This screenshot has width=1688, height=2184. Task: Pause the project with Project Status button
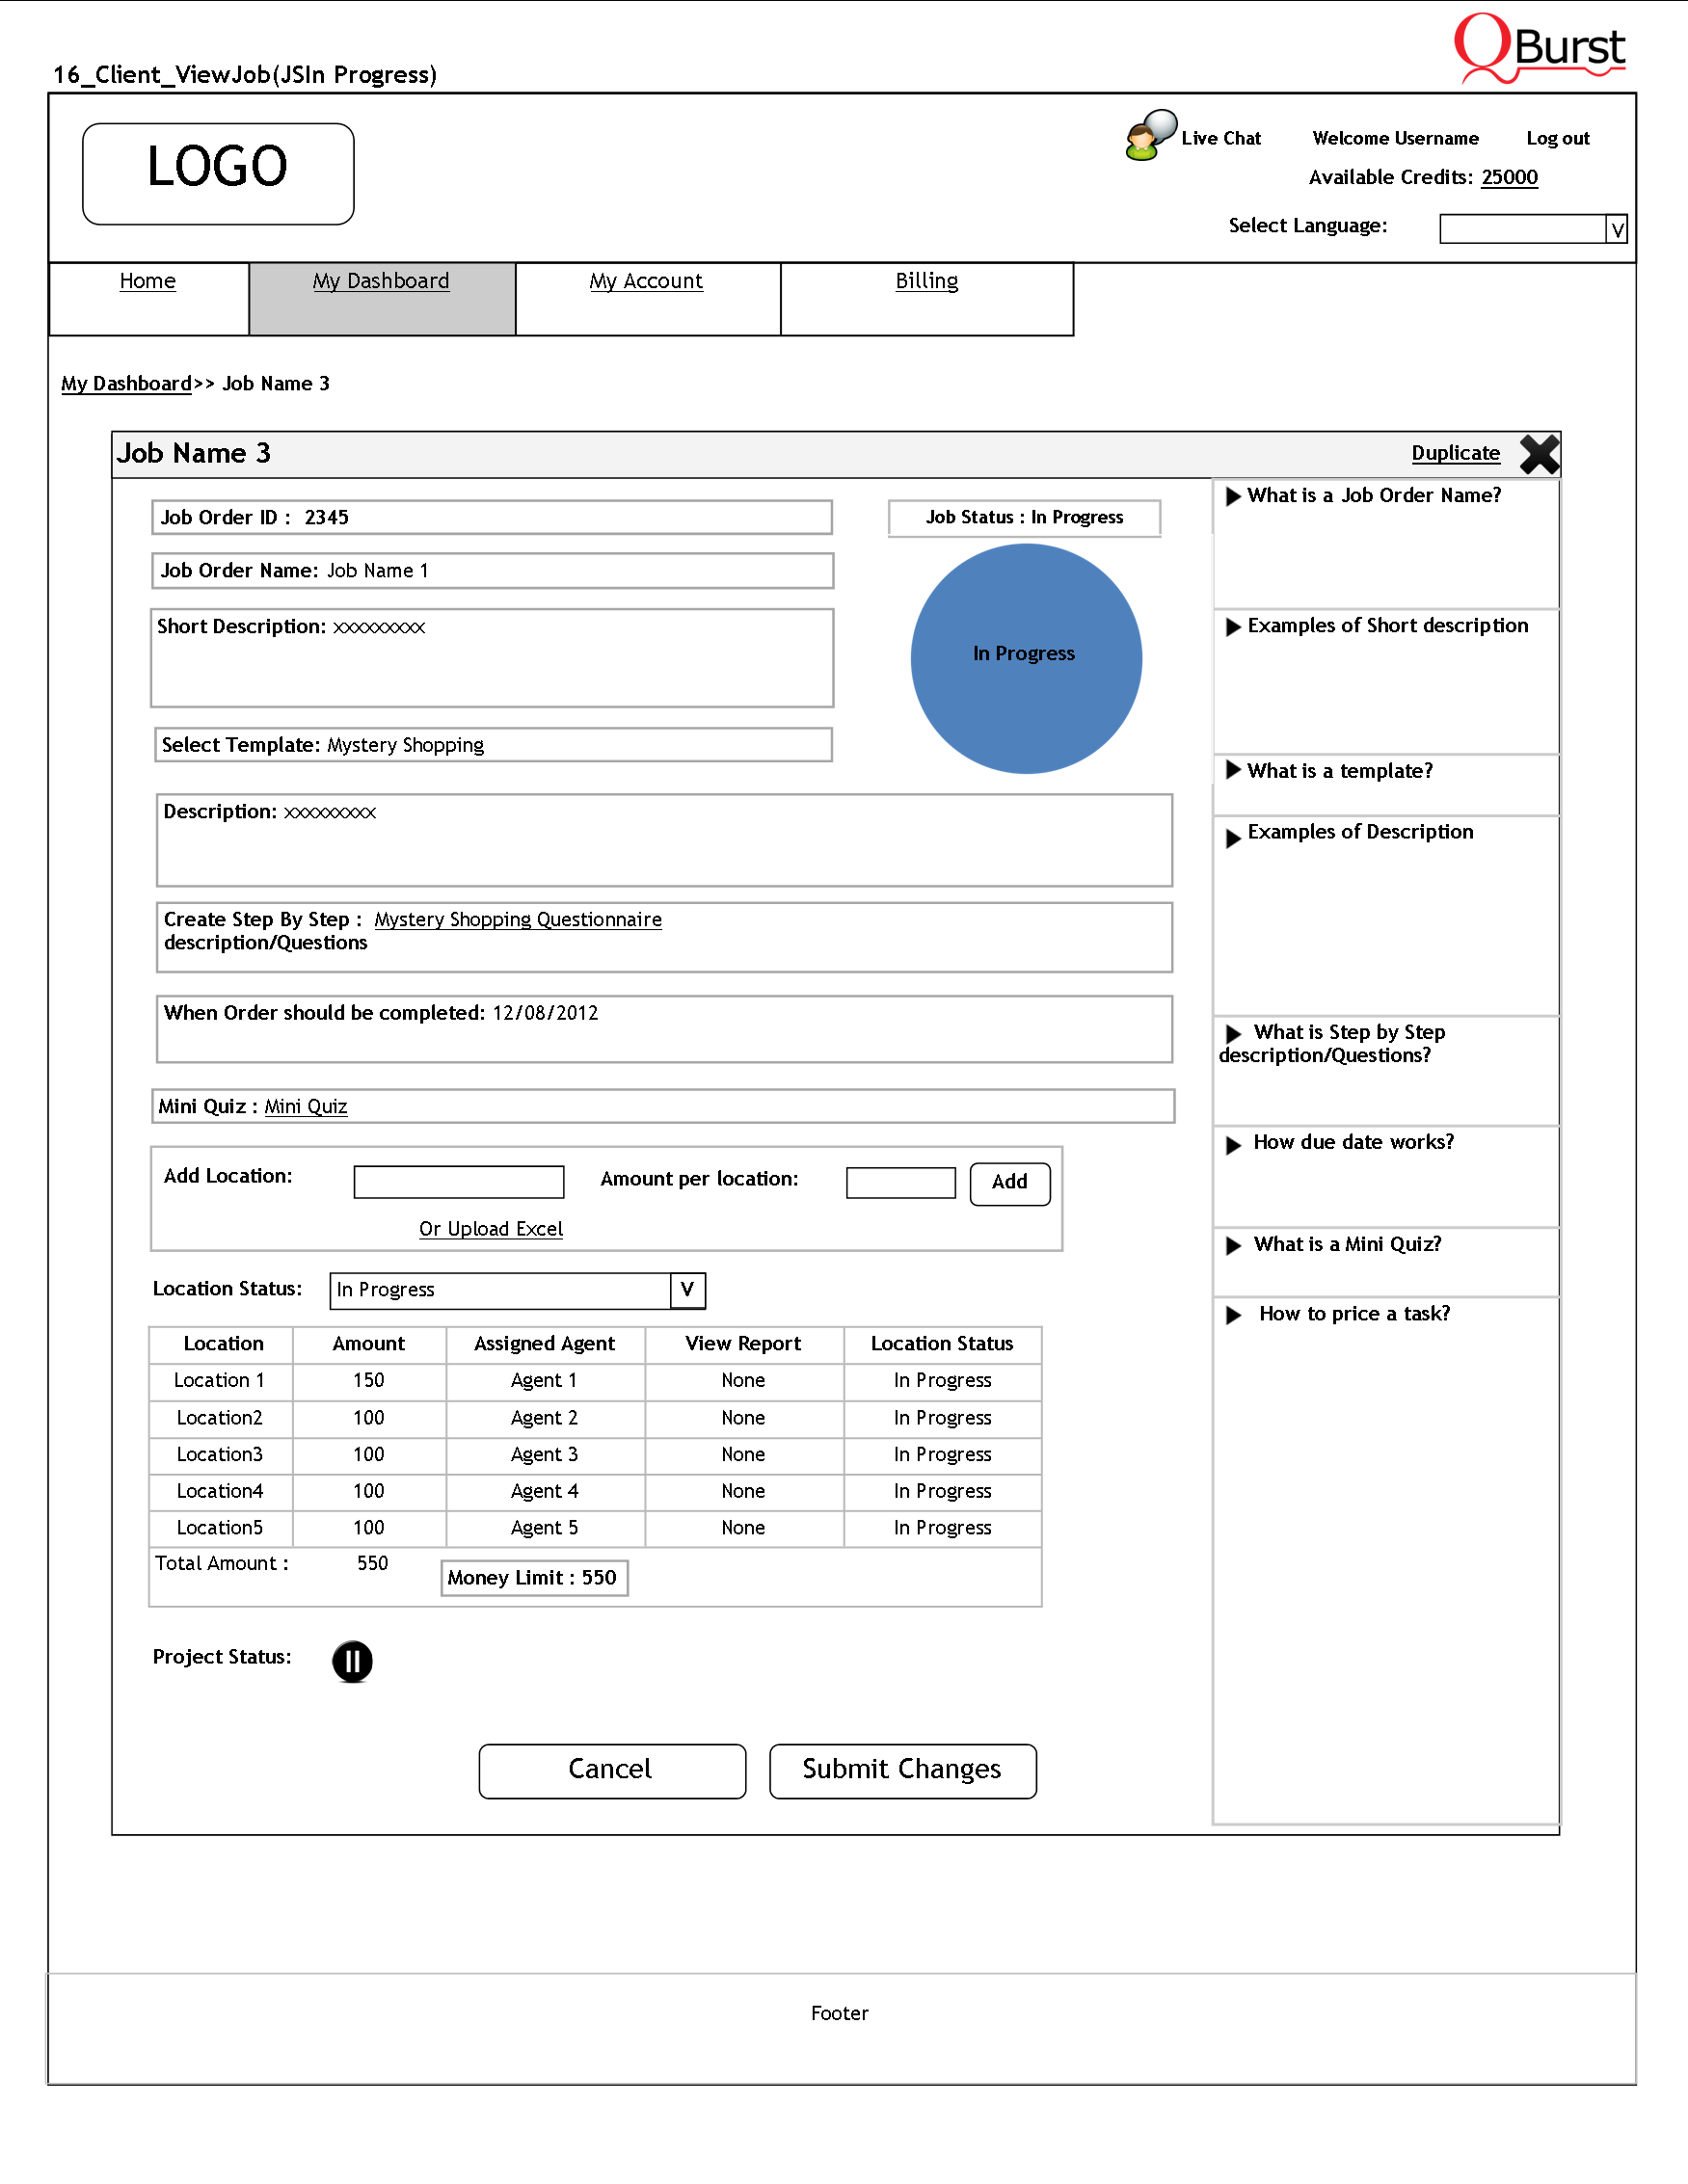coord(352,1661)
